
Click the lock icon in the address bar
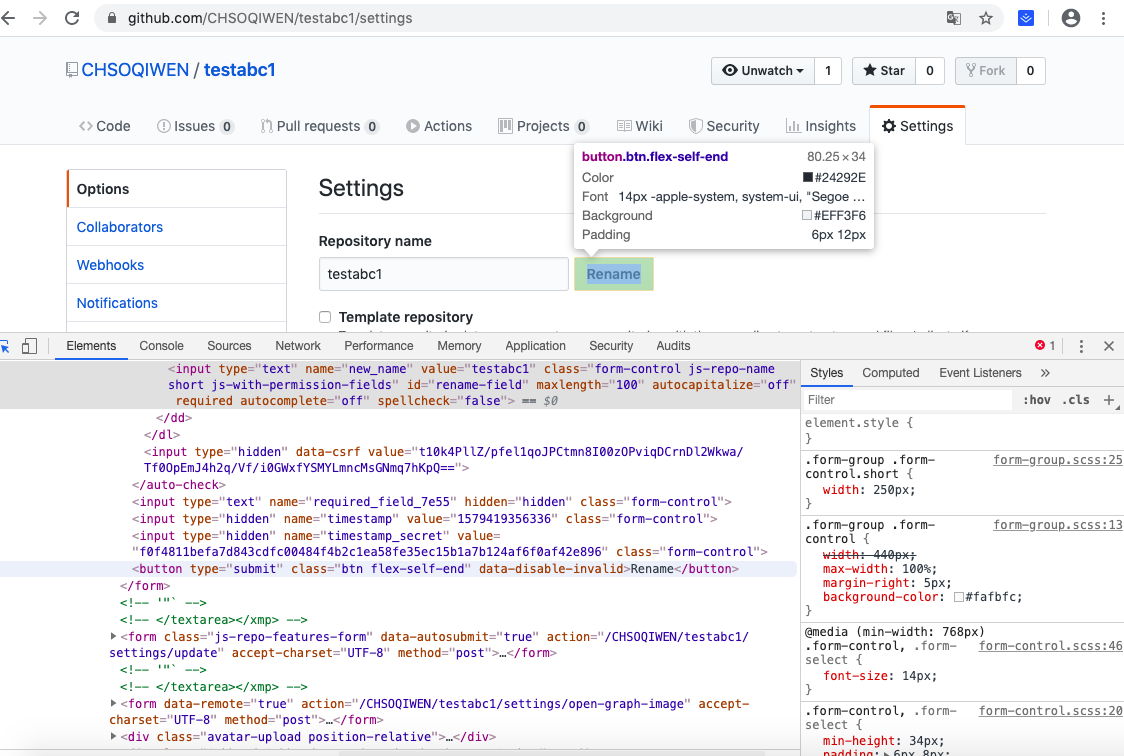coord(112,19)
